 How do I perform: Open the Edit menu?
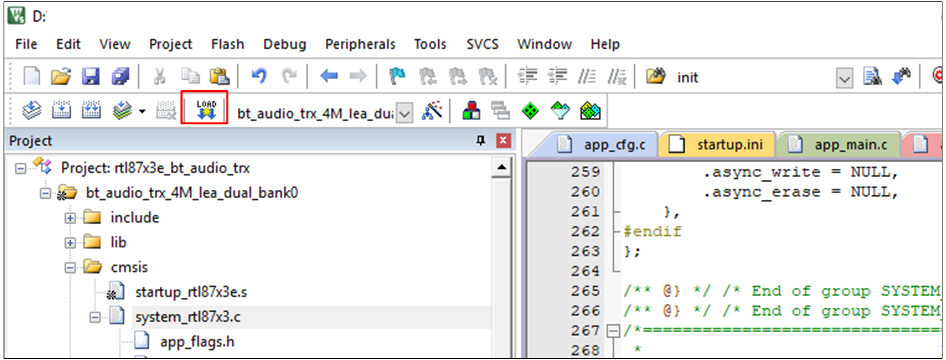tap(68, 44)
